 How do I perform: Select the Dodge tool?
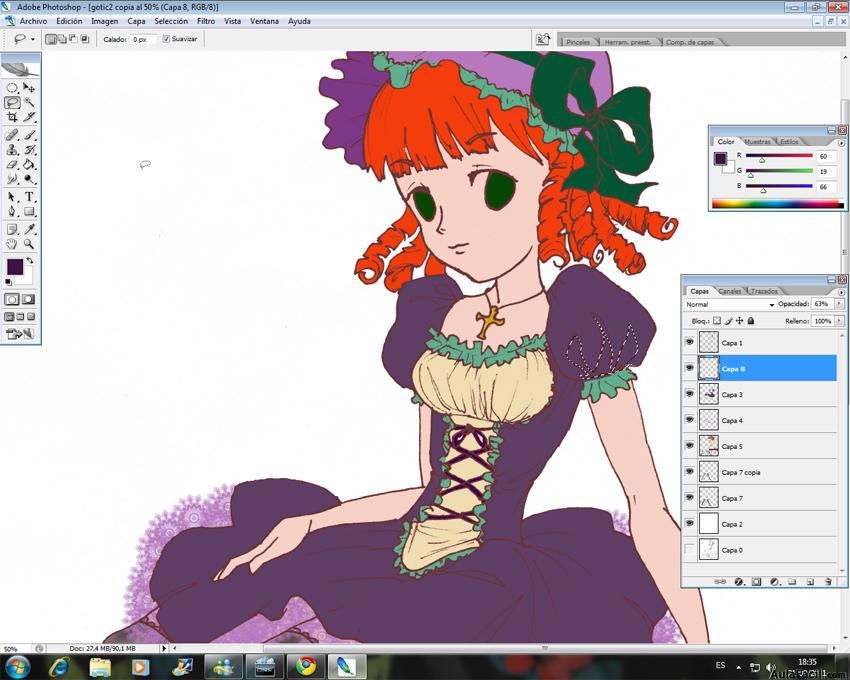pos(29,179)
